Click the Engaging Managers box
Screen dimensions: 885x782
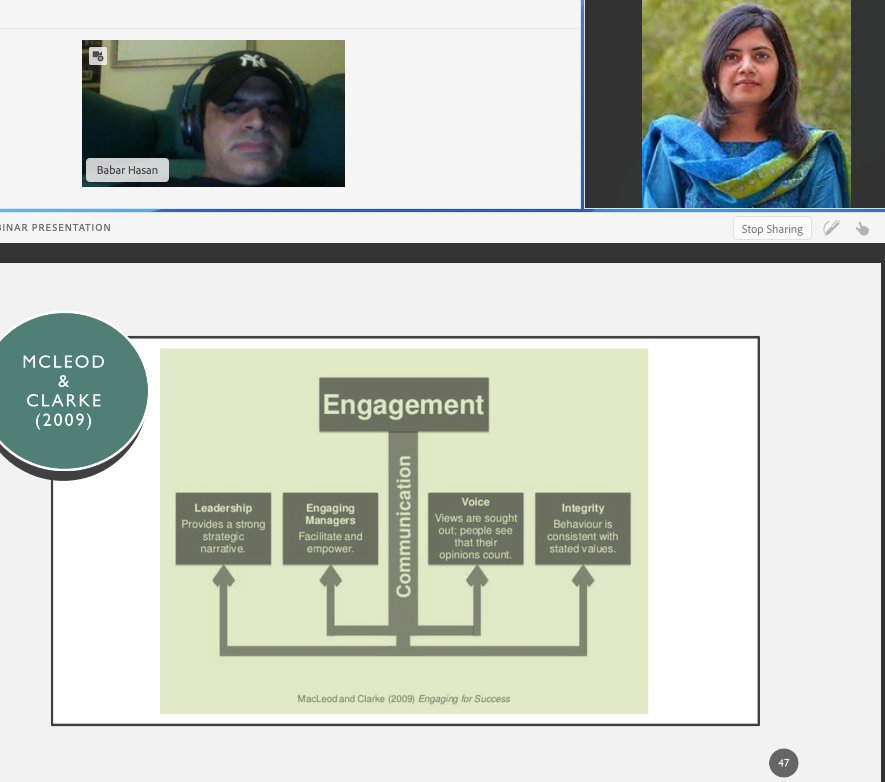click(x=330, y=528)
